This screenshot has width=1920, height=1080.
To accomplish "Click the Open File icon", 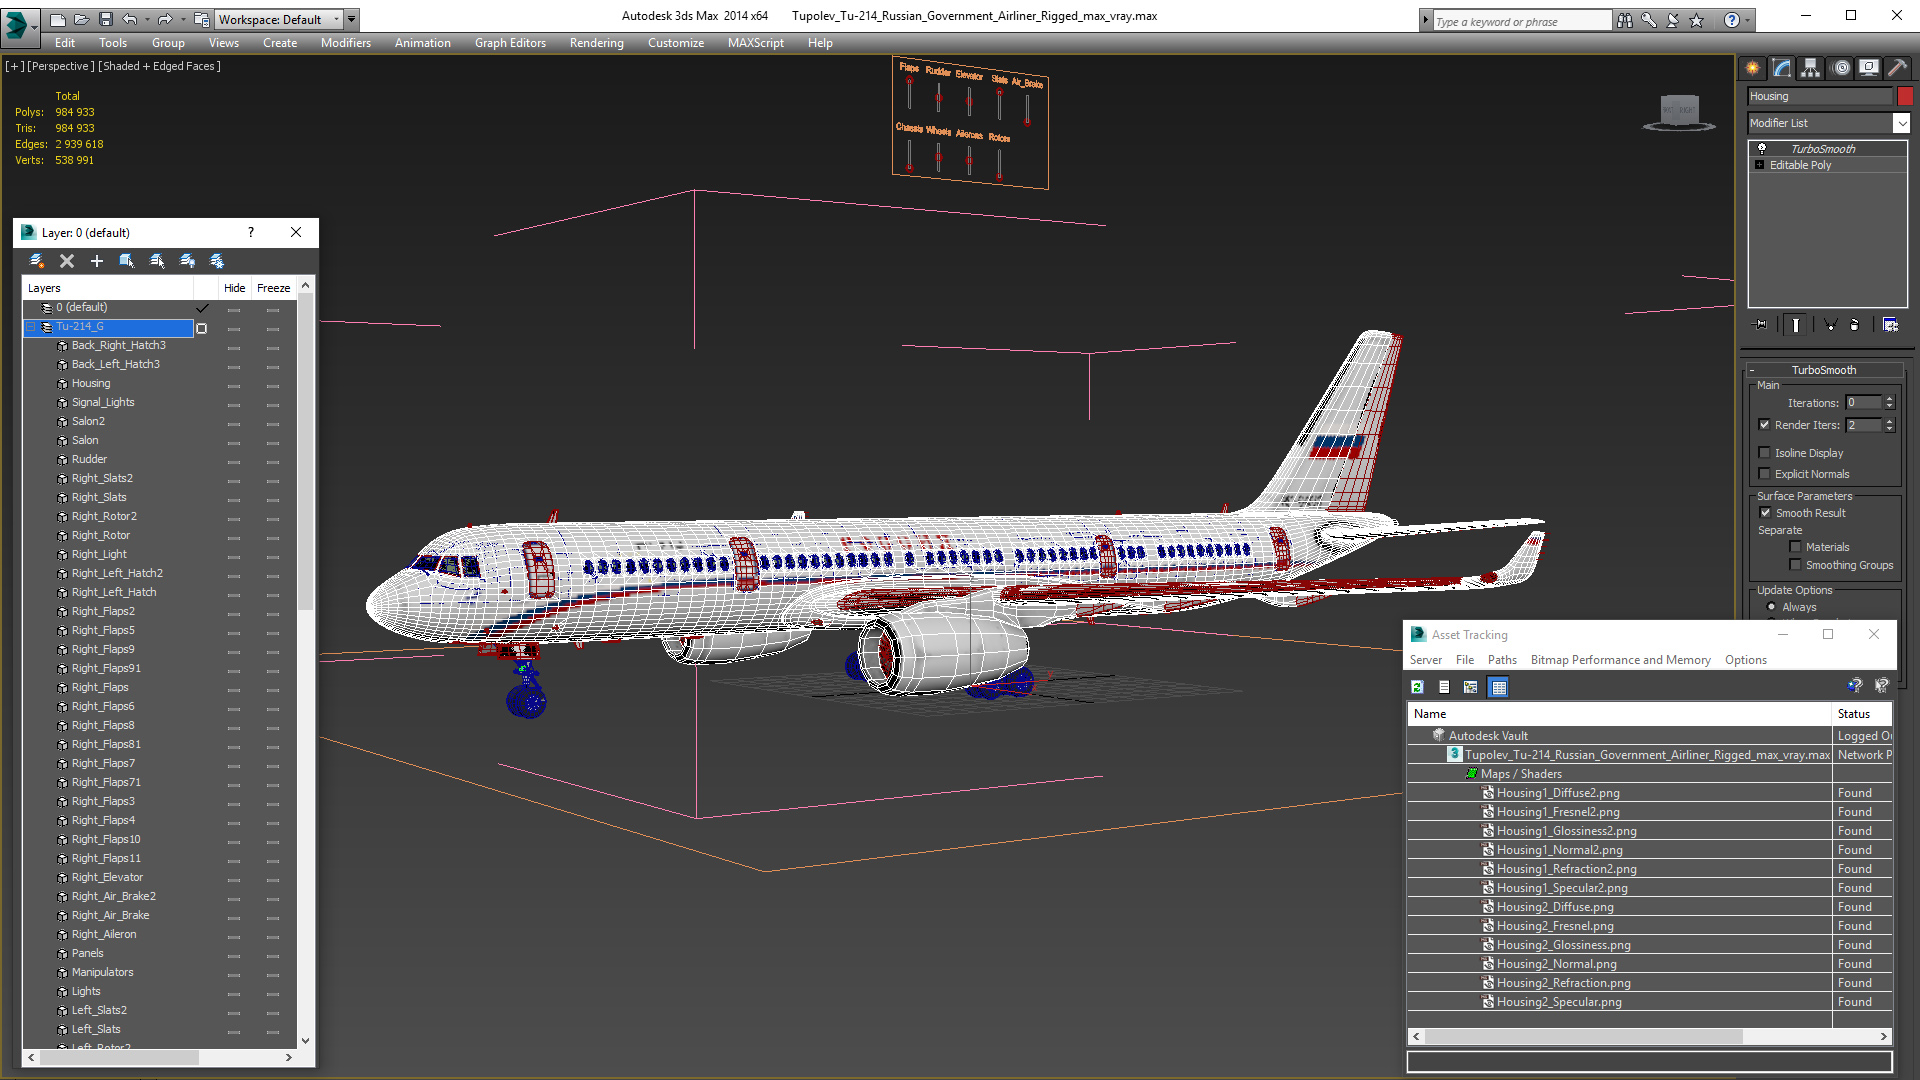I will point(81,19).
